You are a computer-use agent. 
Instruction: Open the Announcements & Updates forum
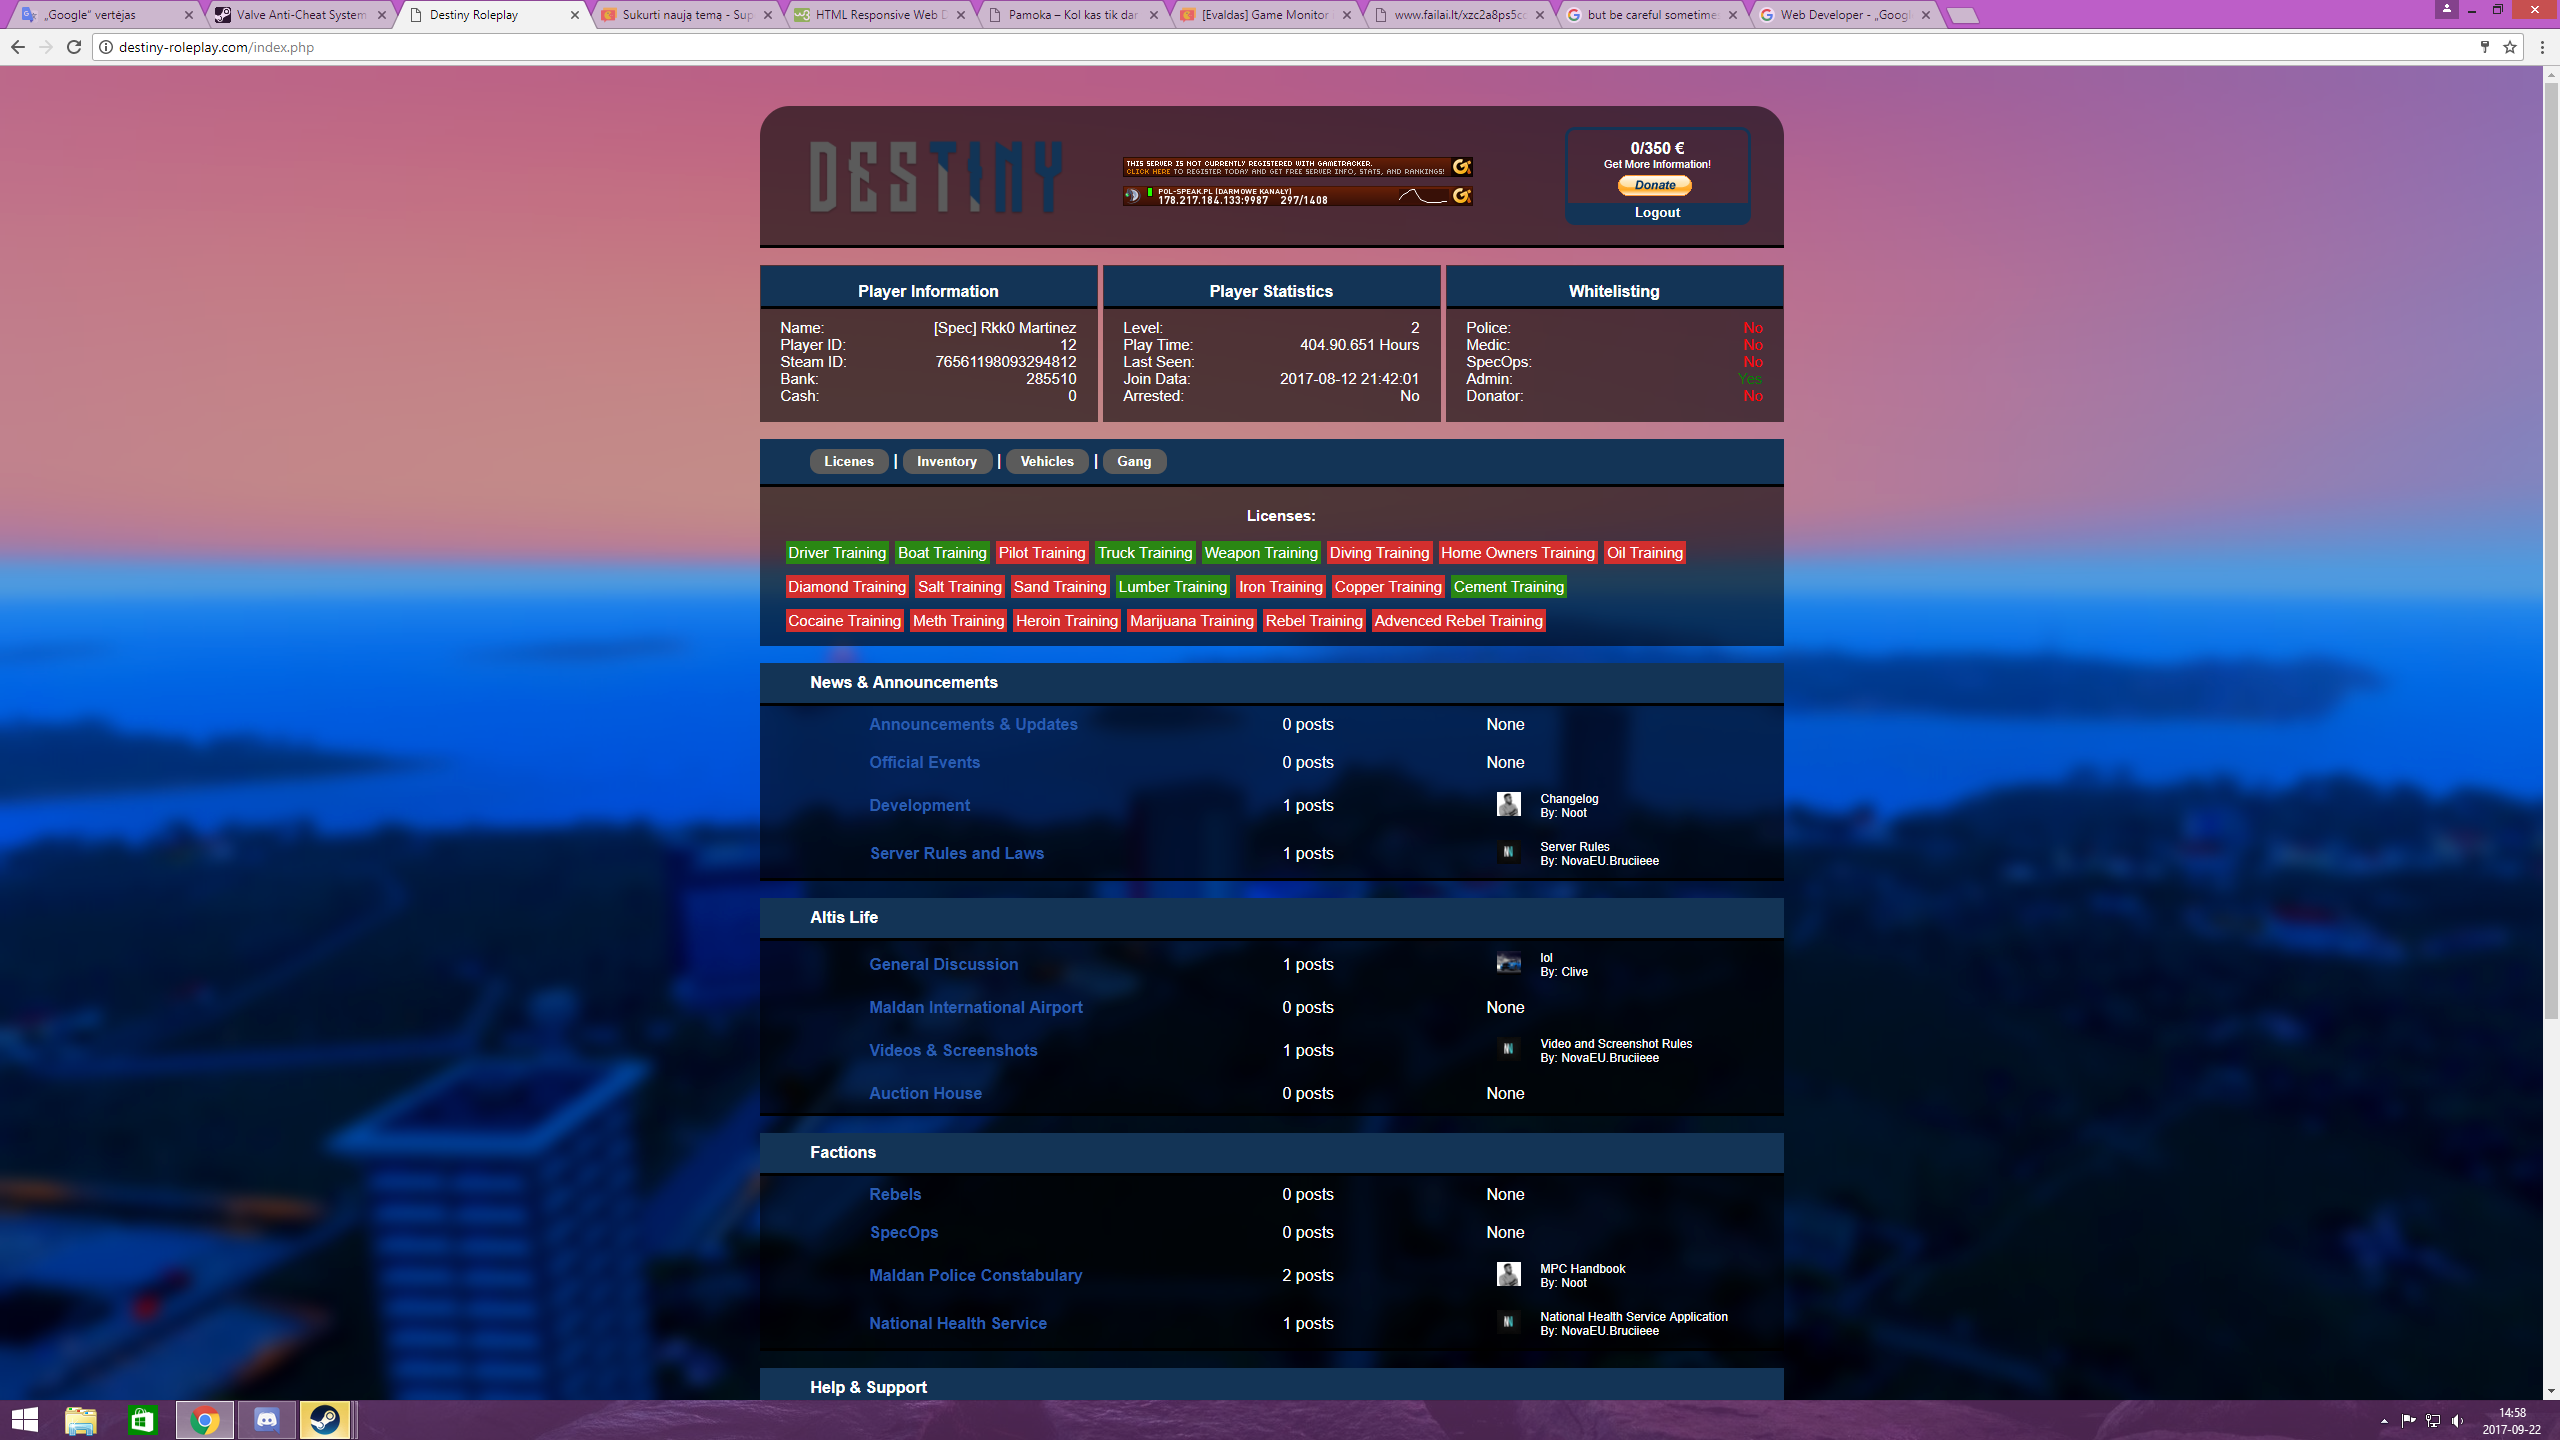(973, 724)
